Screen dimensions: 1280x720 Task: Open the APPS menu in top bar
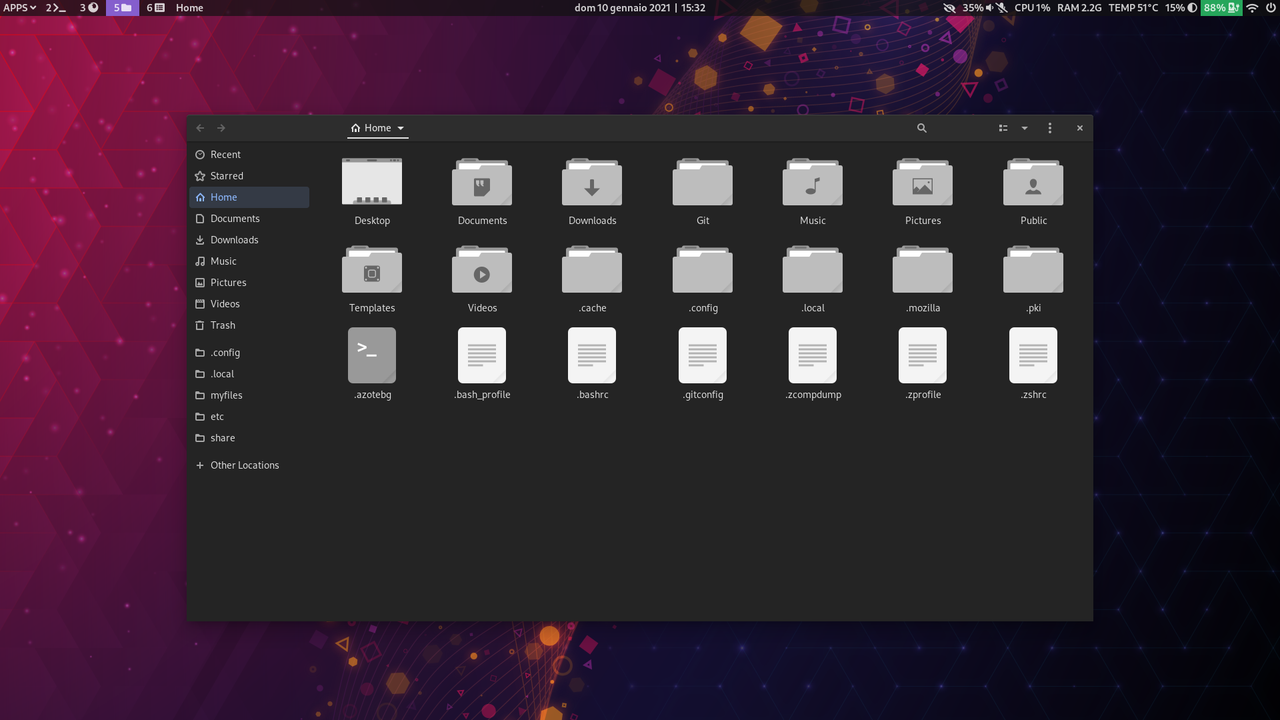pos(20,7)
